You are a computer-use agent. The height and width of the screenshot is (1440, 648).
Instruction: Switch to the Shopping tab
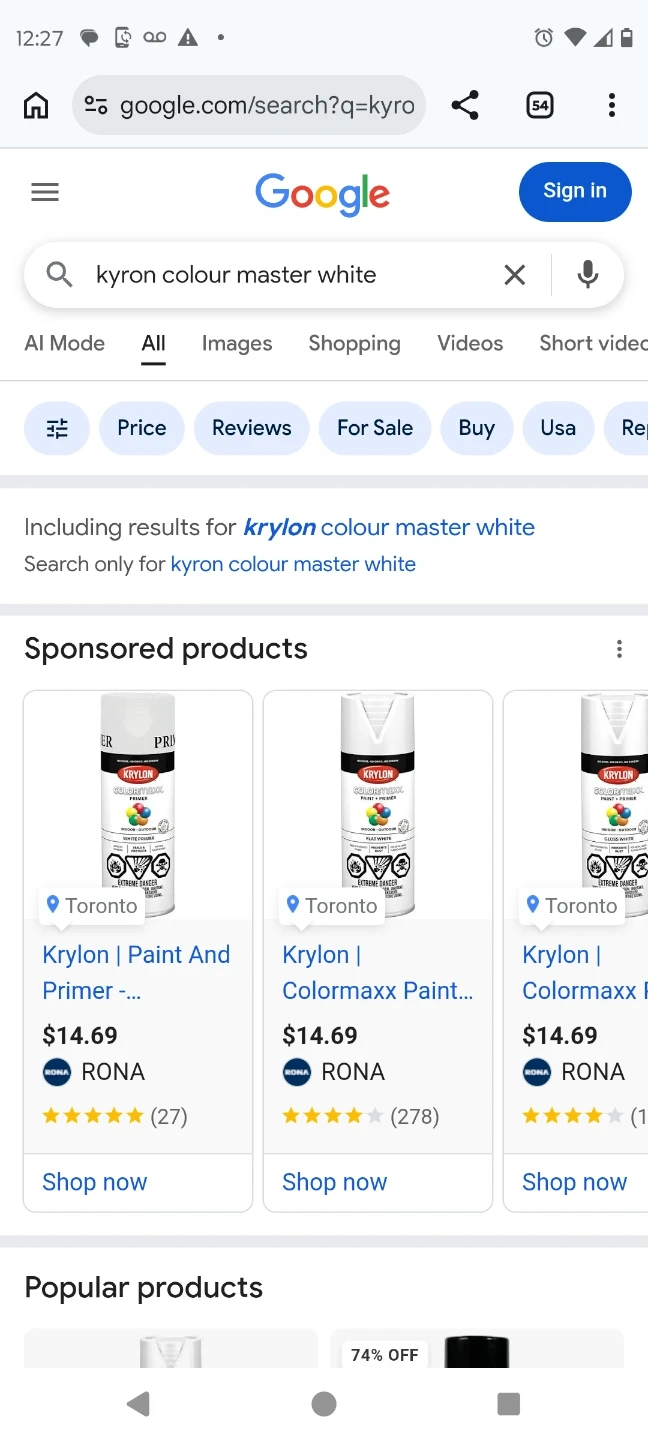pyautogui.click(x=354, y=343)
